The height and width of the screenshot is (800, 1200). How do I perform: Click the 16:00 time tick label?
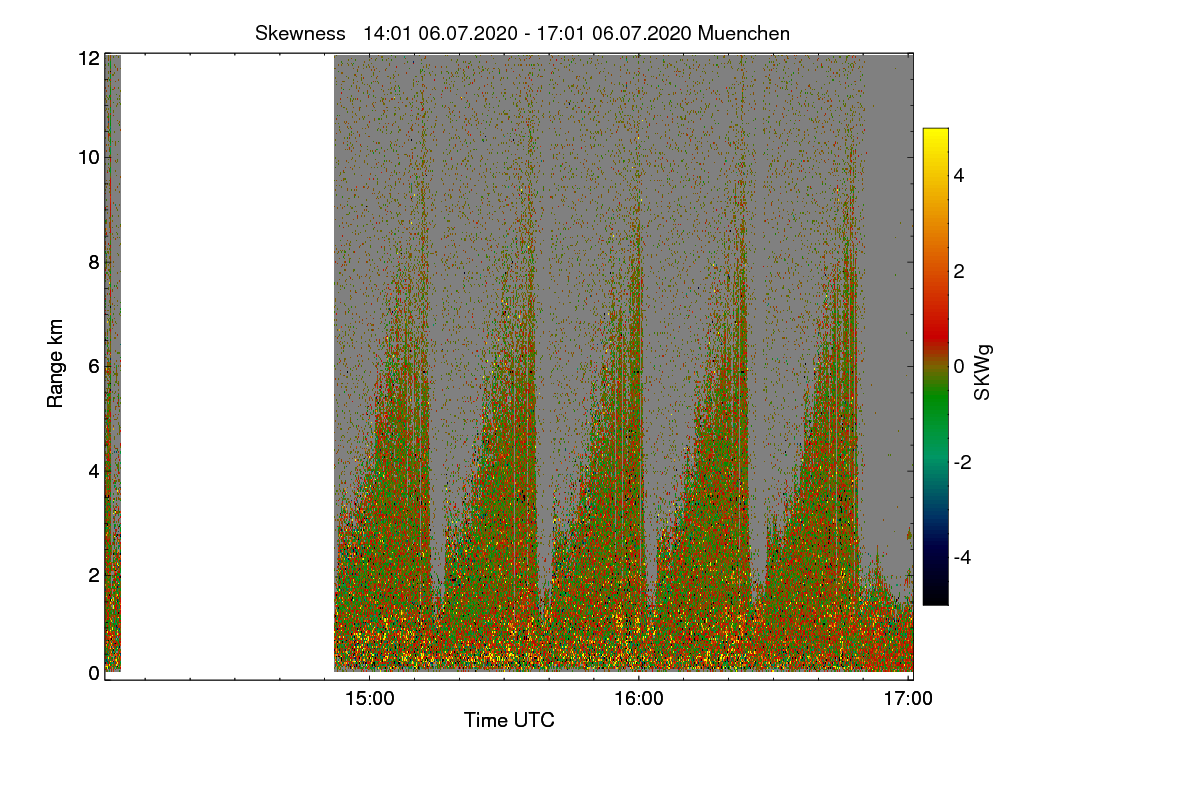click(x=639, y=699)
